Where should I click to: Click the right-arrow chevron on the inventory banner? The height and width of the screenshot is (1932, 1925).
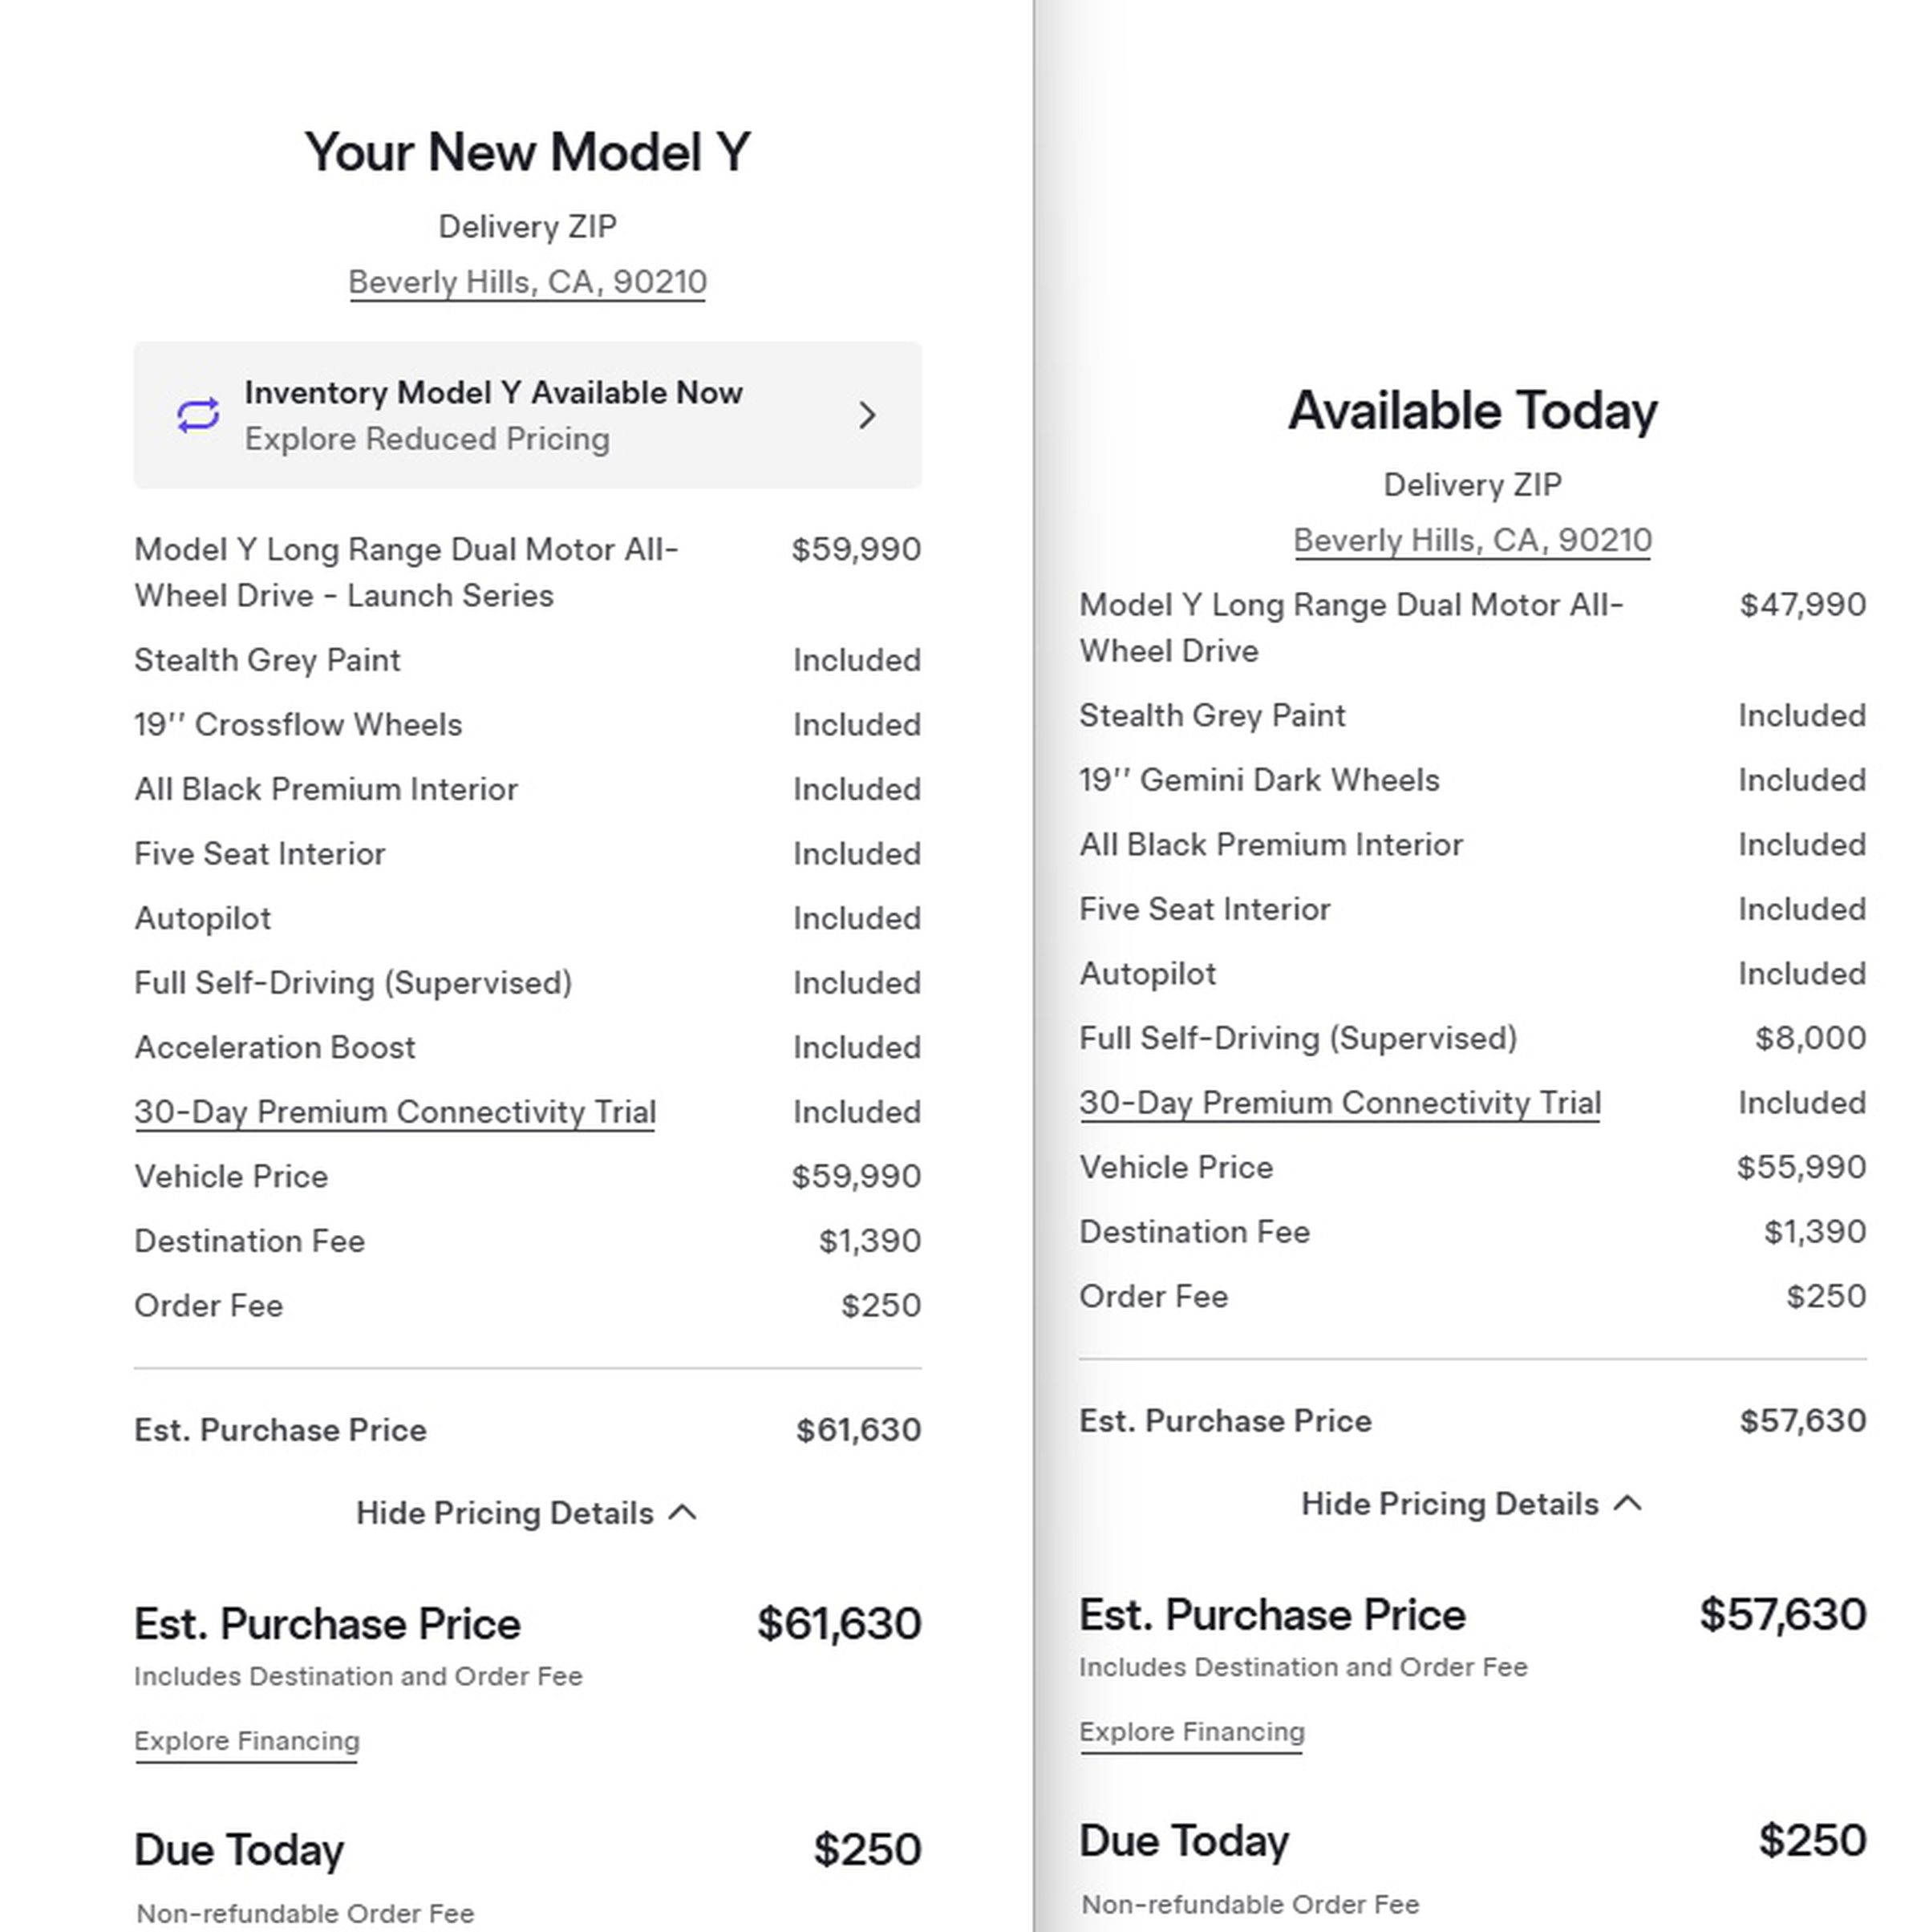[868, 415]
